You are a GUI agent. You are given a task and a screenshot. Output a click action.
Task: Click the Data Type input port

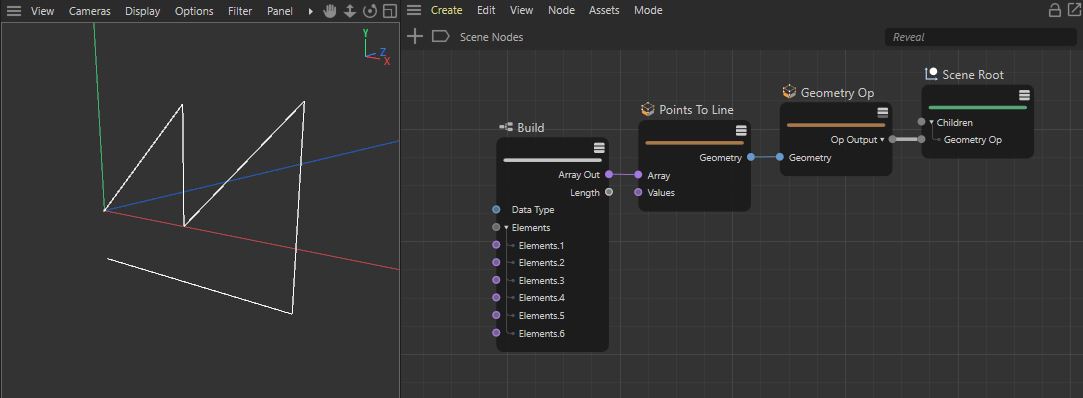tap(496, 209)
